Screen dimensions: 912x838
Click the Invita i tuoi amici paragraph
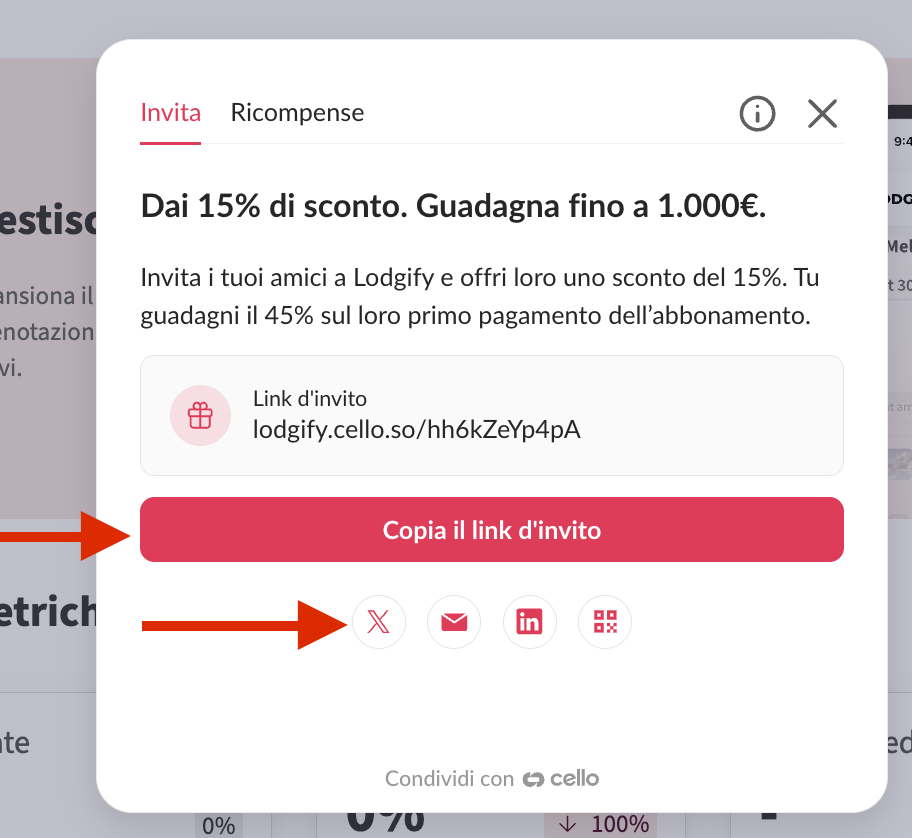(x=480, y=297)
